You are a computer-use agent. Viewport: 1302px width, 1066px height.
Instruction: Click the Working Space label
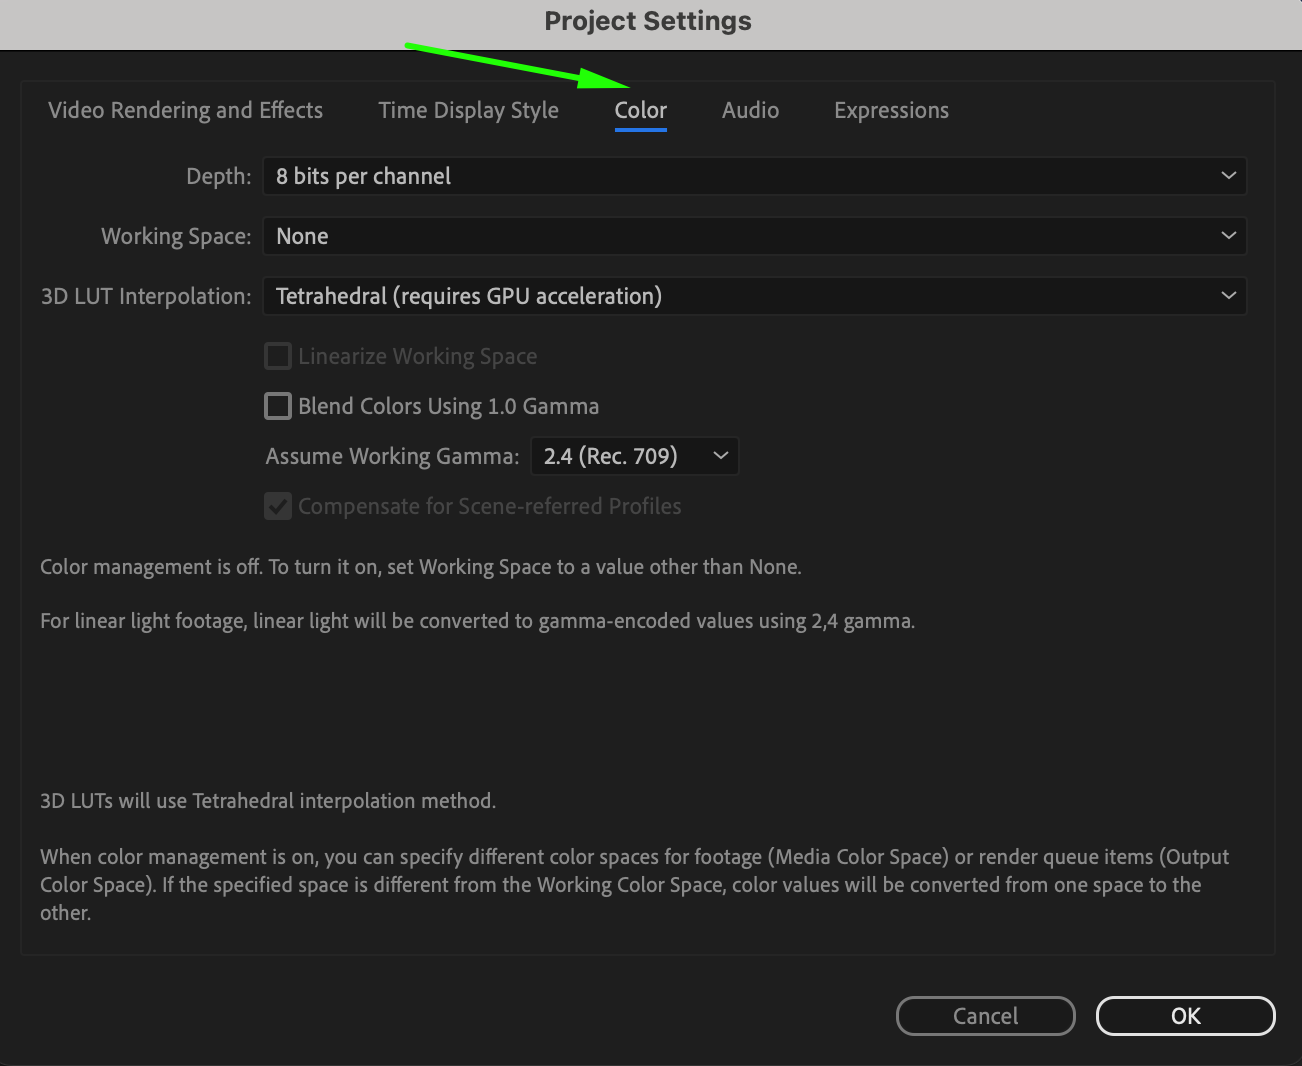point(176,236)
